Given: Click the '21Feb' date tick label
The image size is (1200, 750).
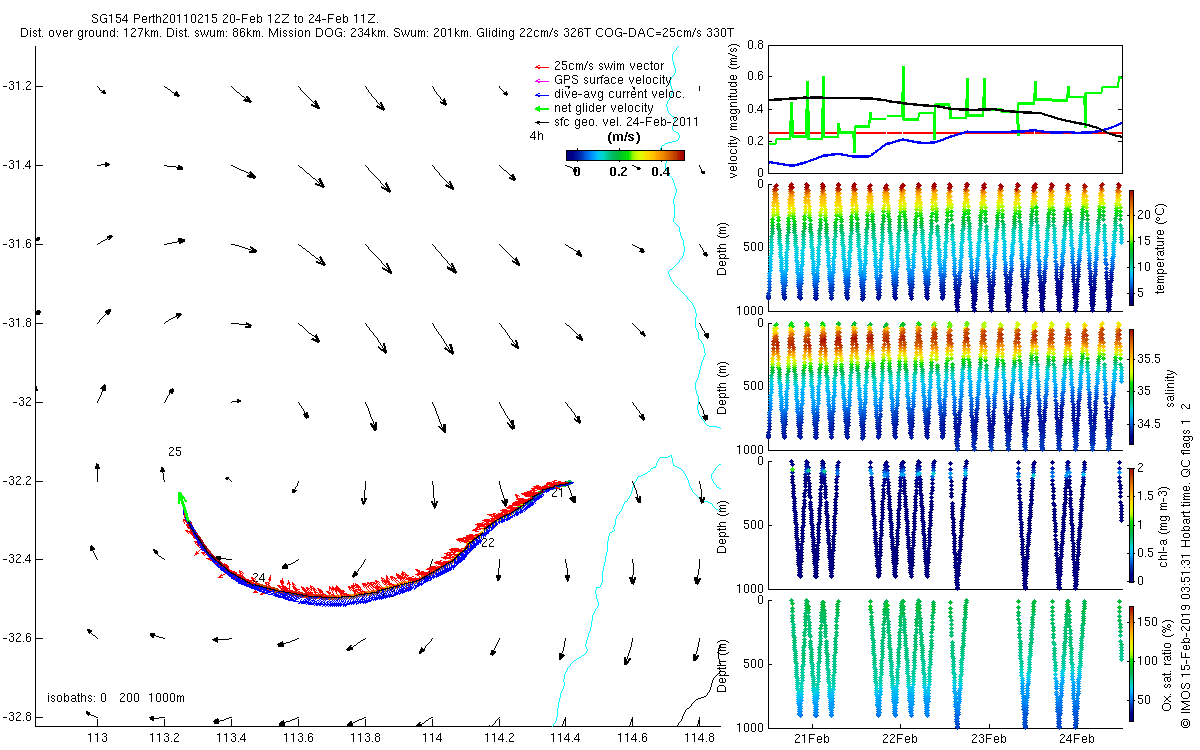Looking at the screenshot, I should point(812,738).
